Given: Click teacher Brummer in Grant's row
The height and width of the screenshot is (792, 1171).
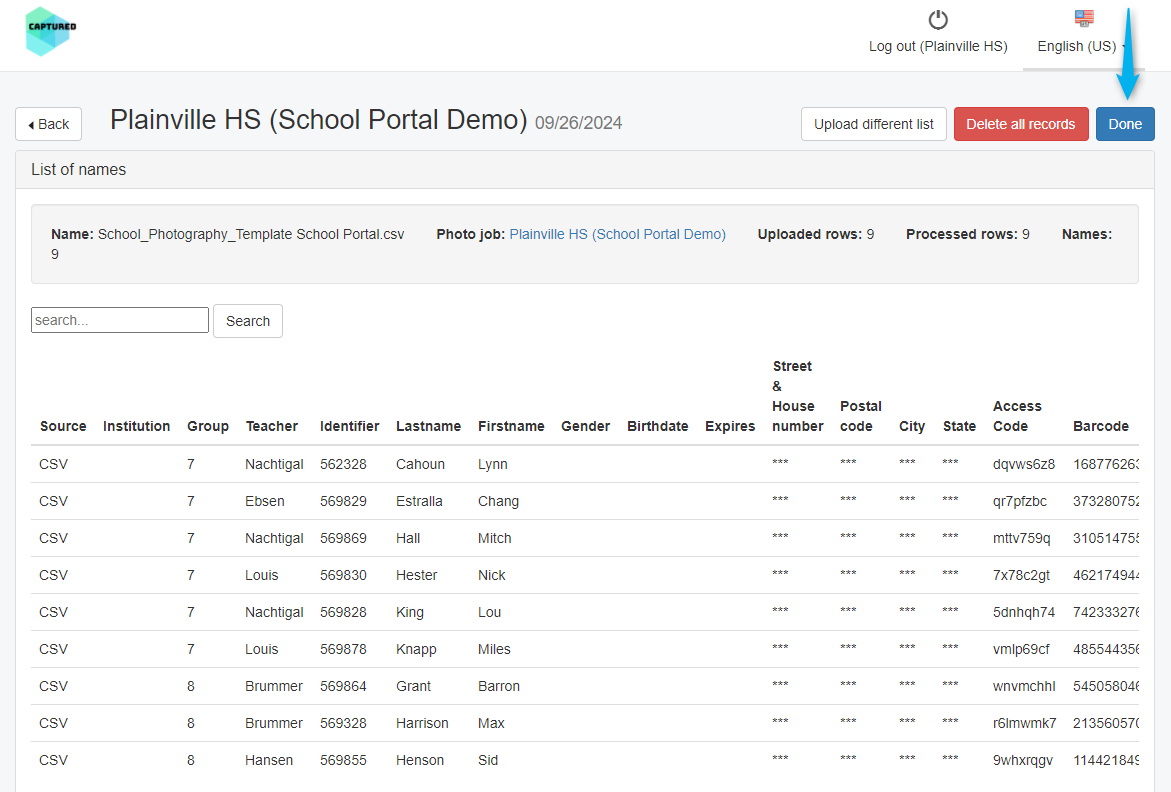Looking at the screenshot, I should 274,686.
